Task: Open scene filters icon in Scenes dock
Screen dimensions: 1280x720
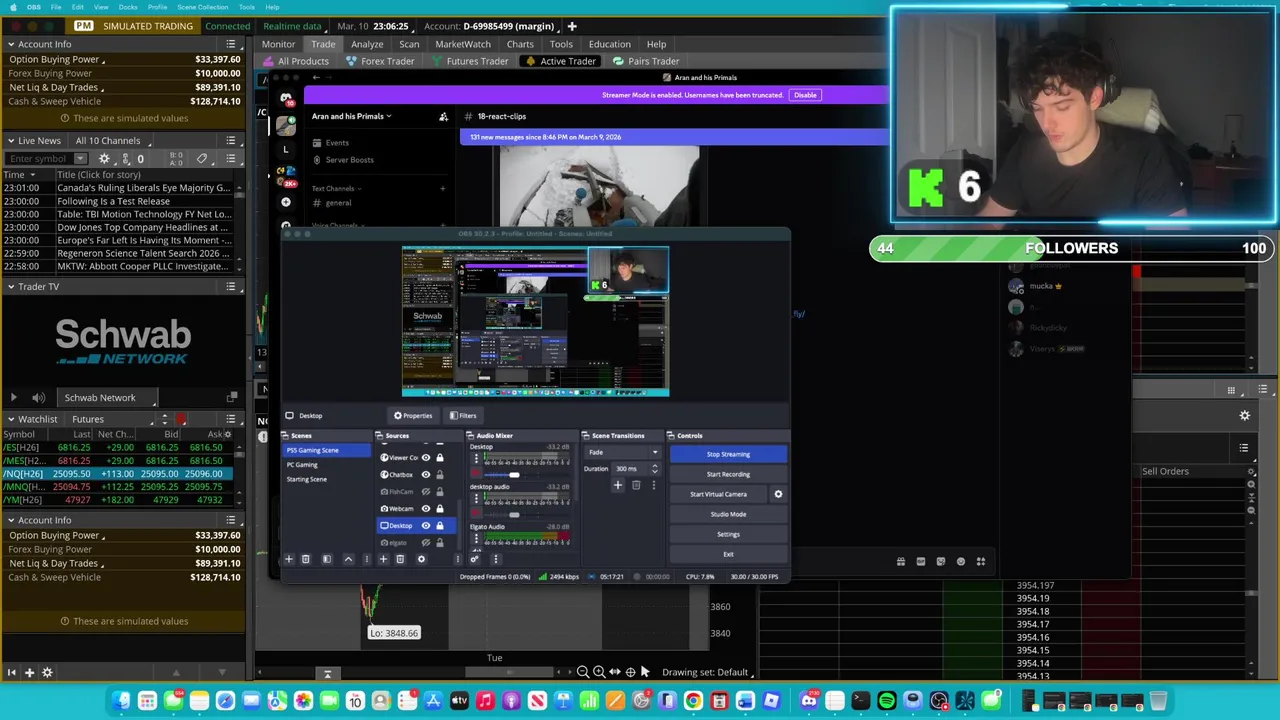Action: tap(326, 559)
